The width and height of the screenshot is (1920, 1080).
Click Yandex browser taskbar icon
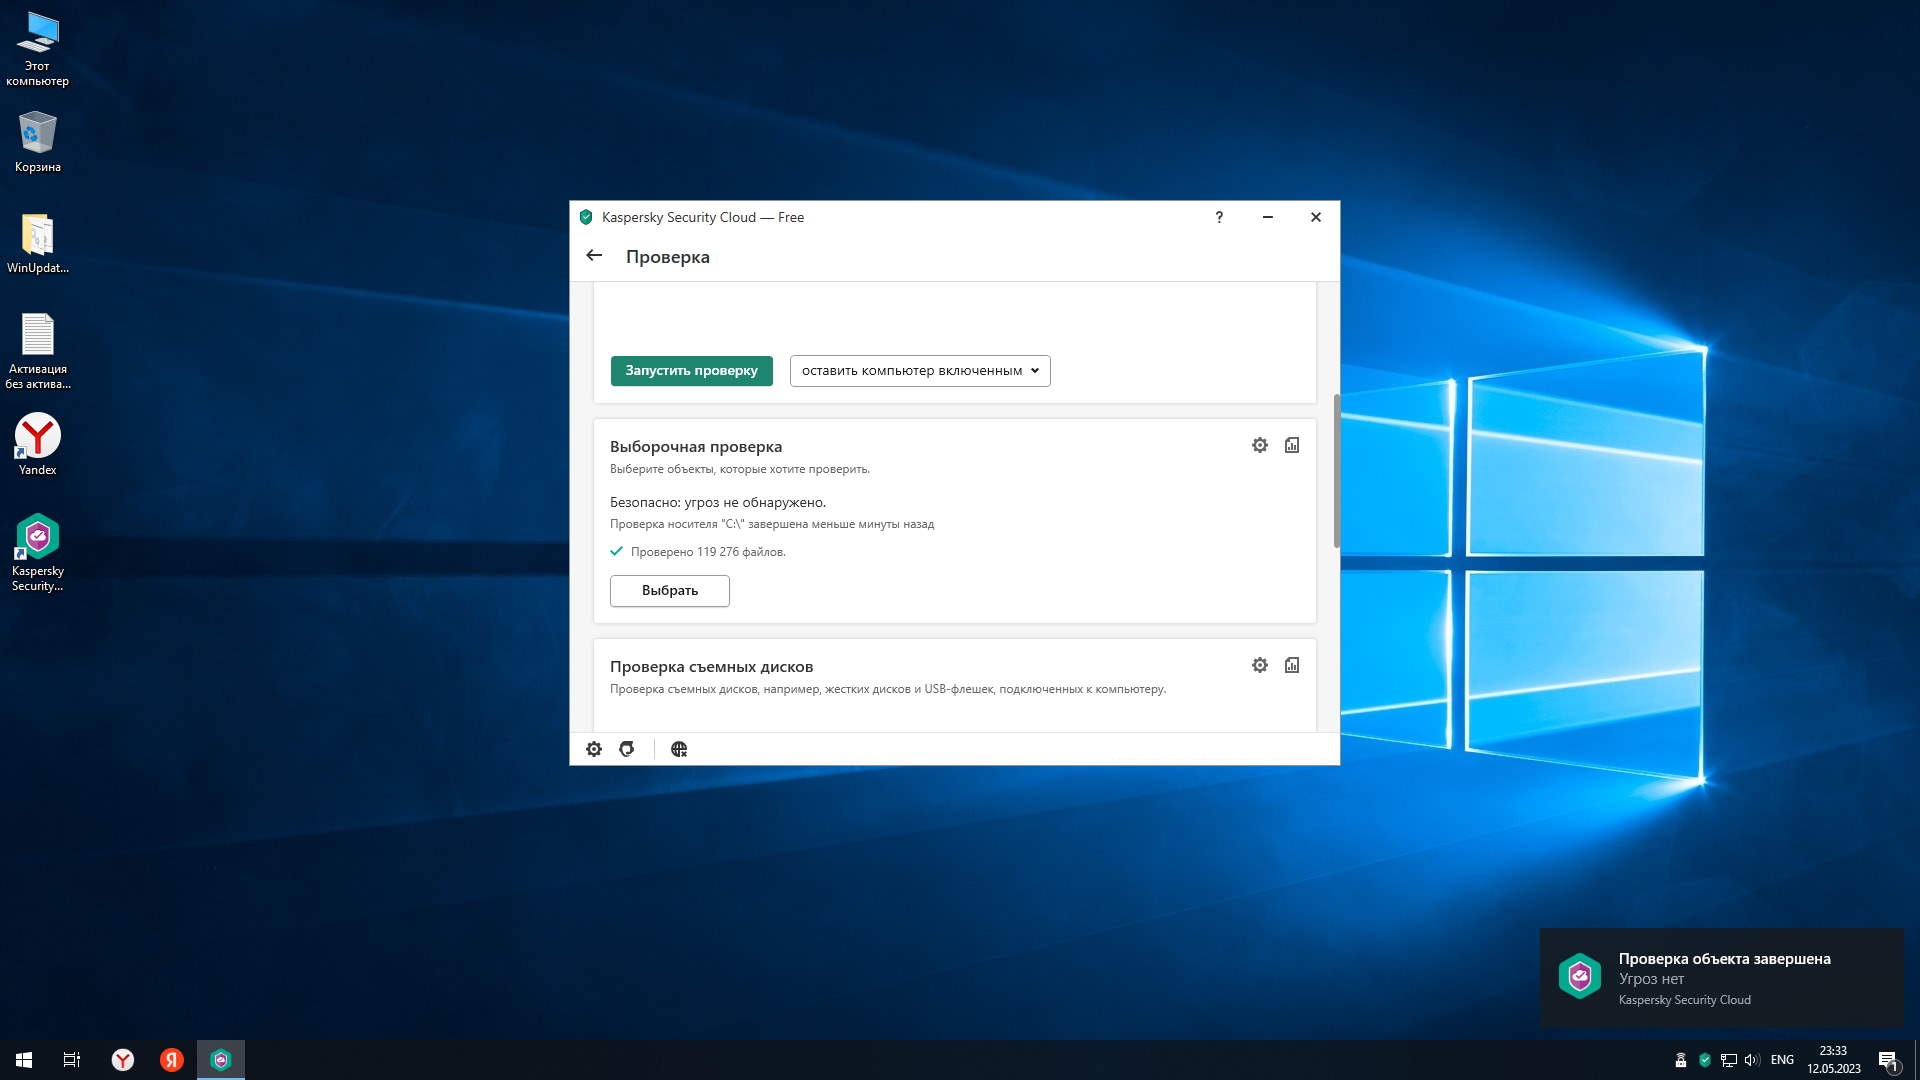pyautogui.click(x=123, y=1060)
